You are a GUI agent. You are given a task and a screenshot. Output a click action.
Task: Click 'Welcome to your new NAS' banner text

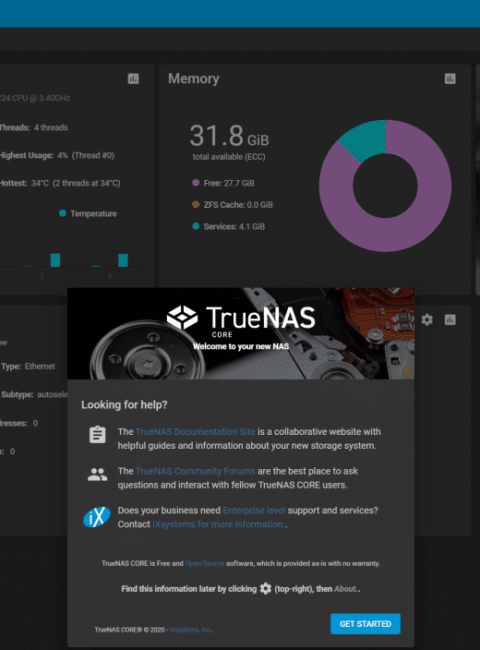241,346
